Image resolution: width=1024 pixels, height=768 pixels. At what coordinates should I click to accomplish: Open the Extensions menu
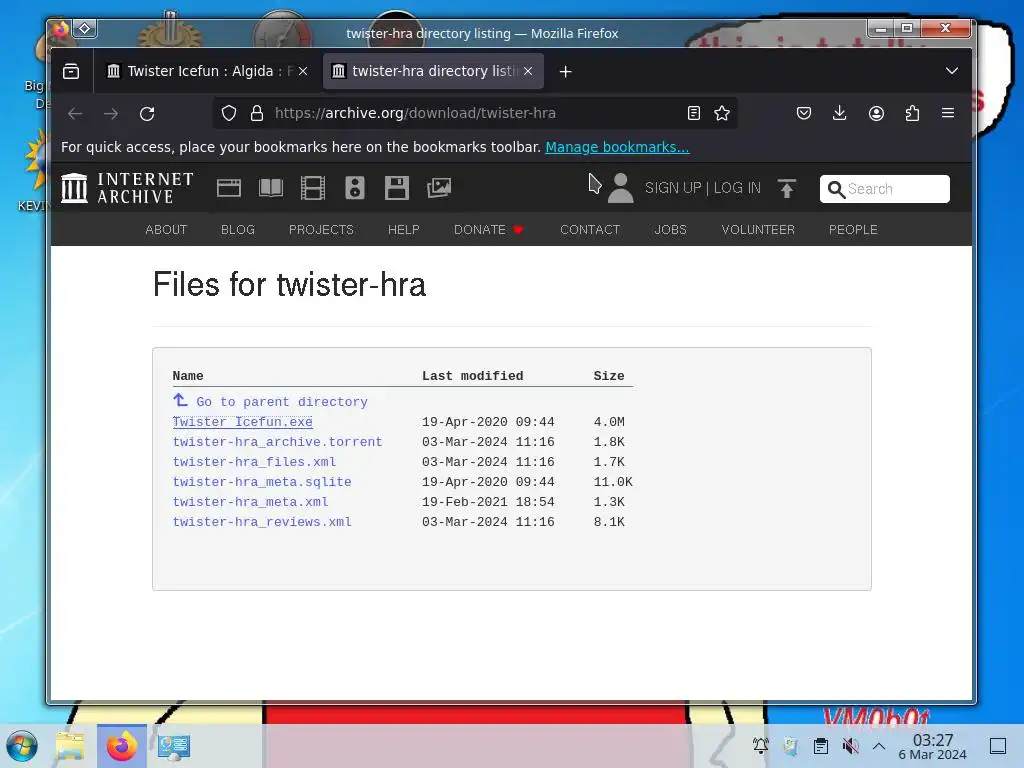[912, 113]
